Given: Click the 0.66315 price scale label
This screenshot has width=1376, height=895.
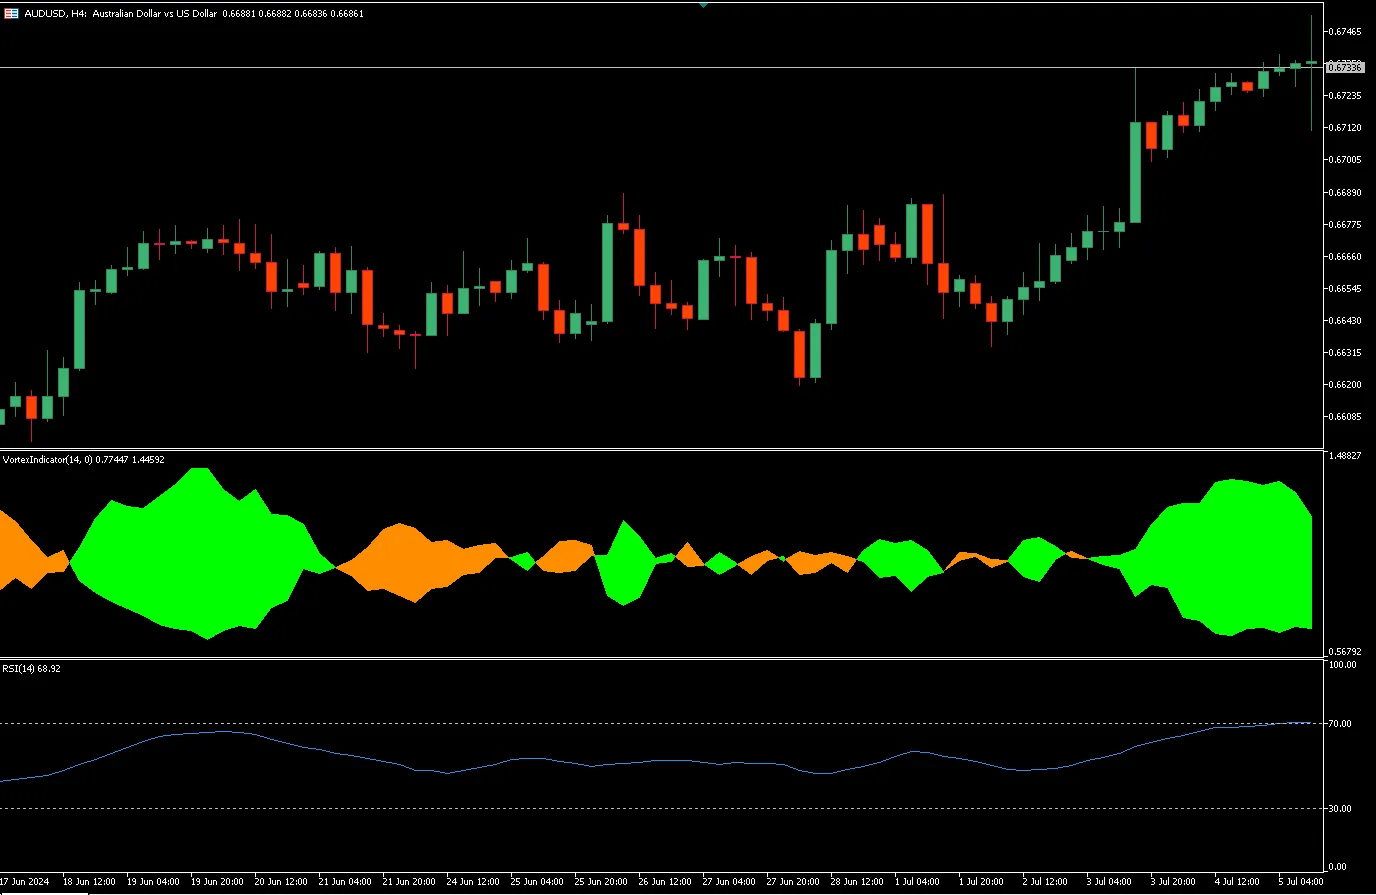Looking at the screenshot, I should 1346,353.
